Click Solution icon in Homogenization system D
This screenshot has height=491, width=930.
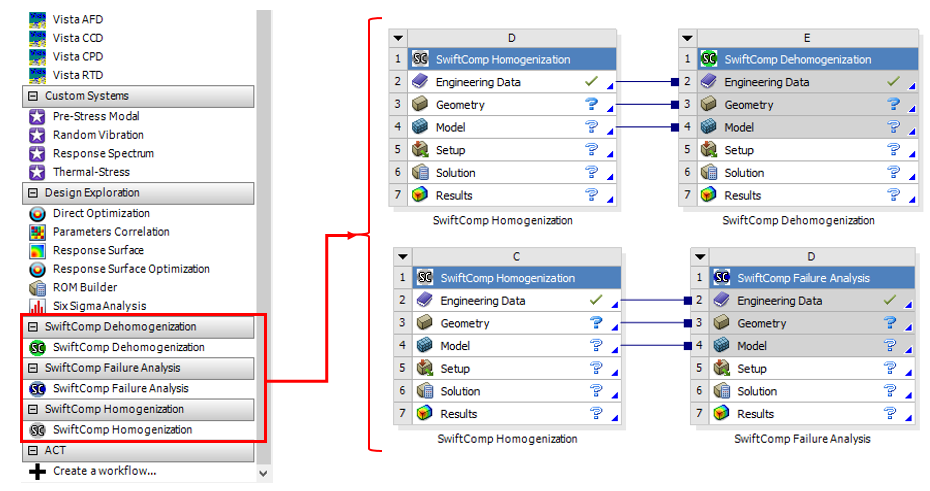point(420,173)
